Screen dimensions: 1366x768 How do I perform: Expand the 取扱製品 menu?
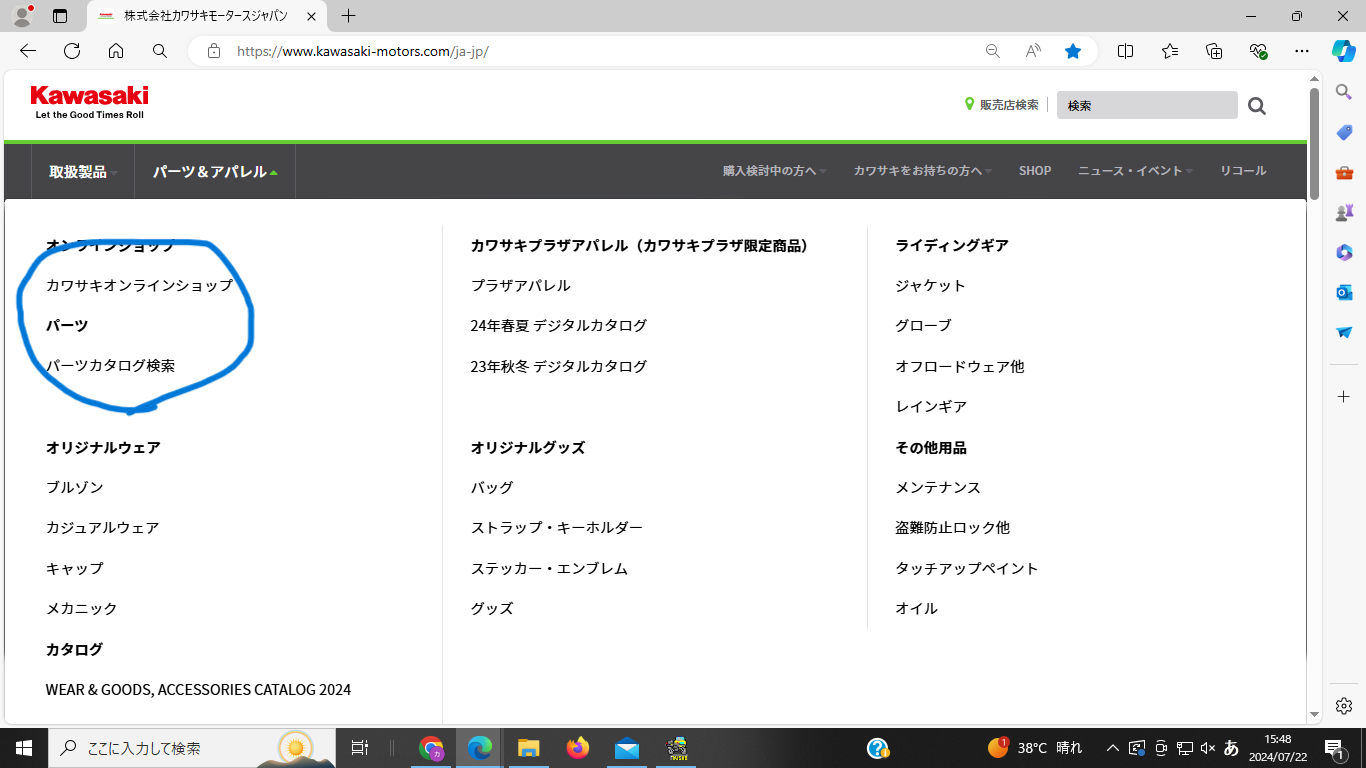tap(83, 172)
